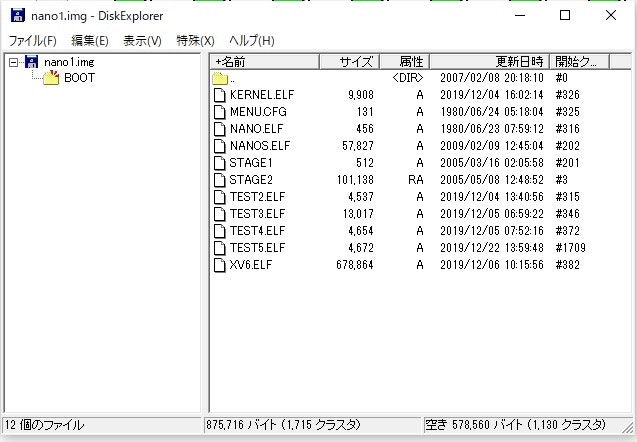The width and height of the screenshot is (637, 442).
Task: Click the TEST4.ELF file icon
Action: [219, 231]
